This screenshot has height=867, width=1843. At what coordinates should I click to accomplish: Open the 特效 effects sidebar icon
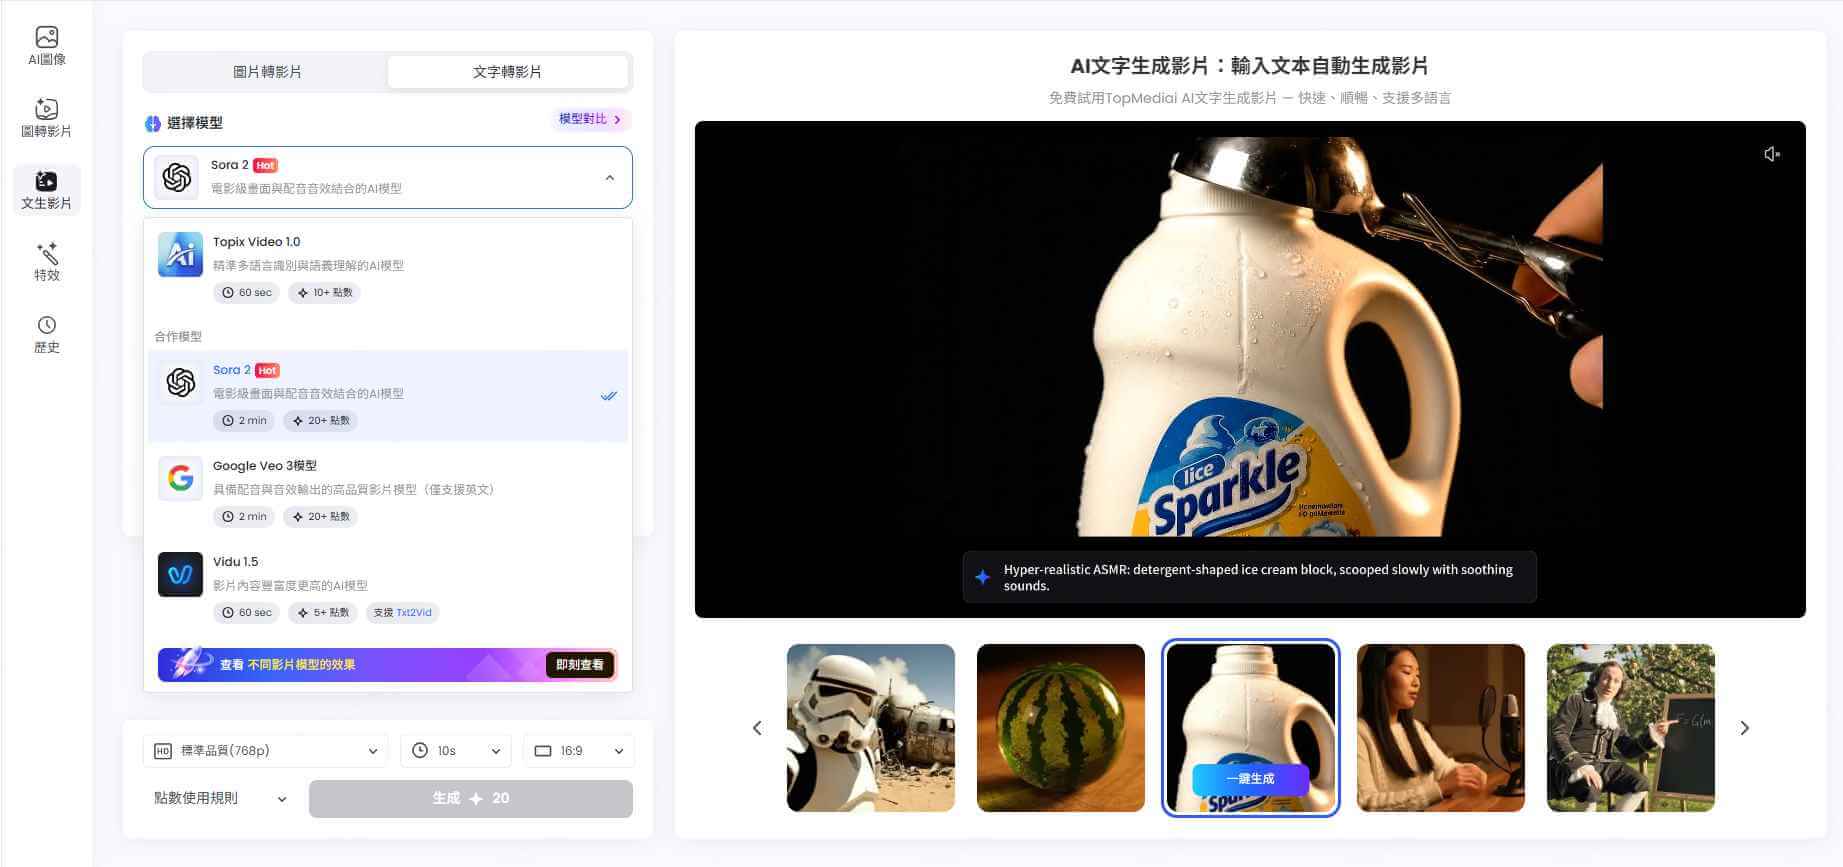pyautogui.click(x=46, y=262)
